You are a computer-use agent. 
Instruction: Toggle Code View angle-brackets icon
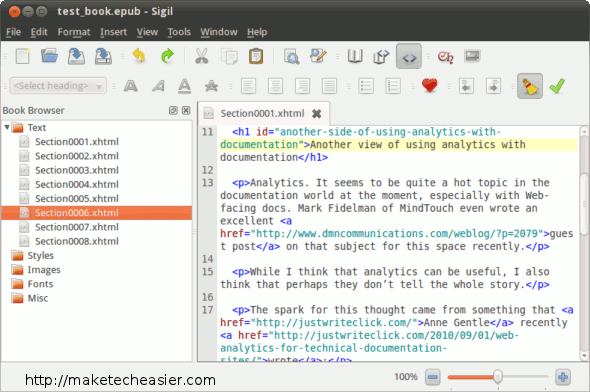[x=409, y=56]
